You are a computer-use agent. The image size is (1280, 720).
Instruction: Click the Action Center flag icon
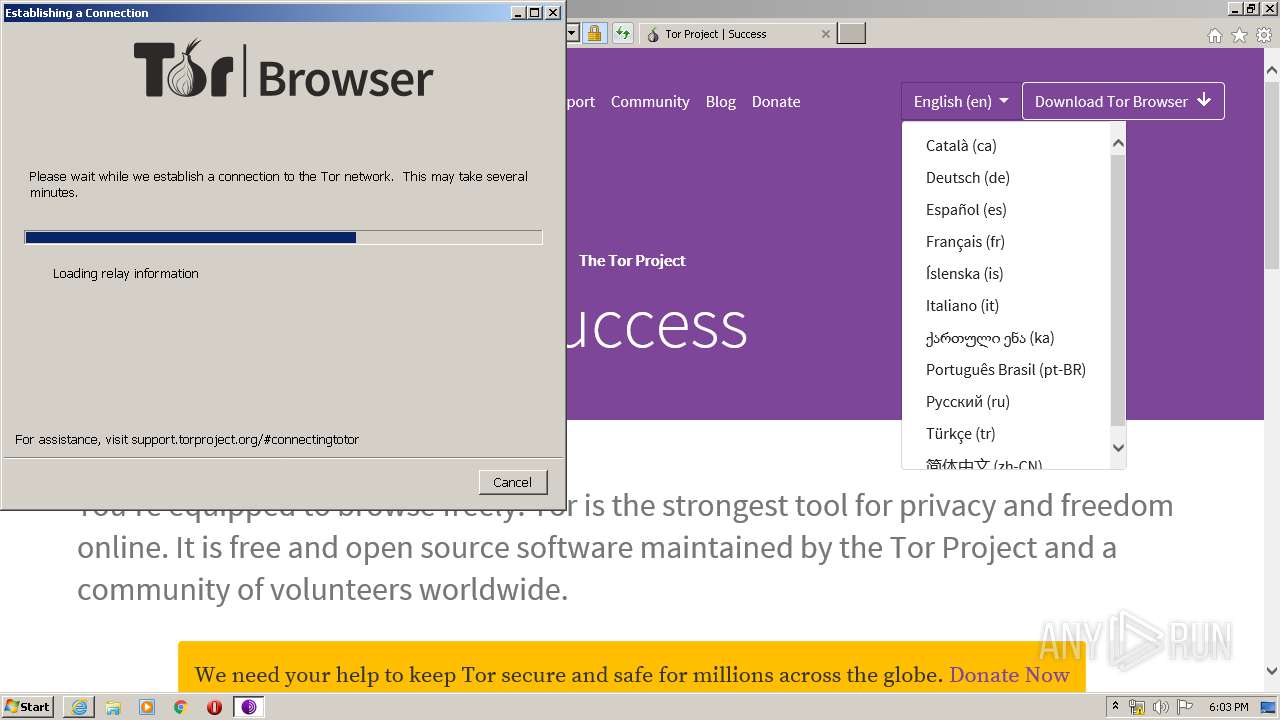(1183, 707)
